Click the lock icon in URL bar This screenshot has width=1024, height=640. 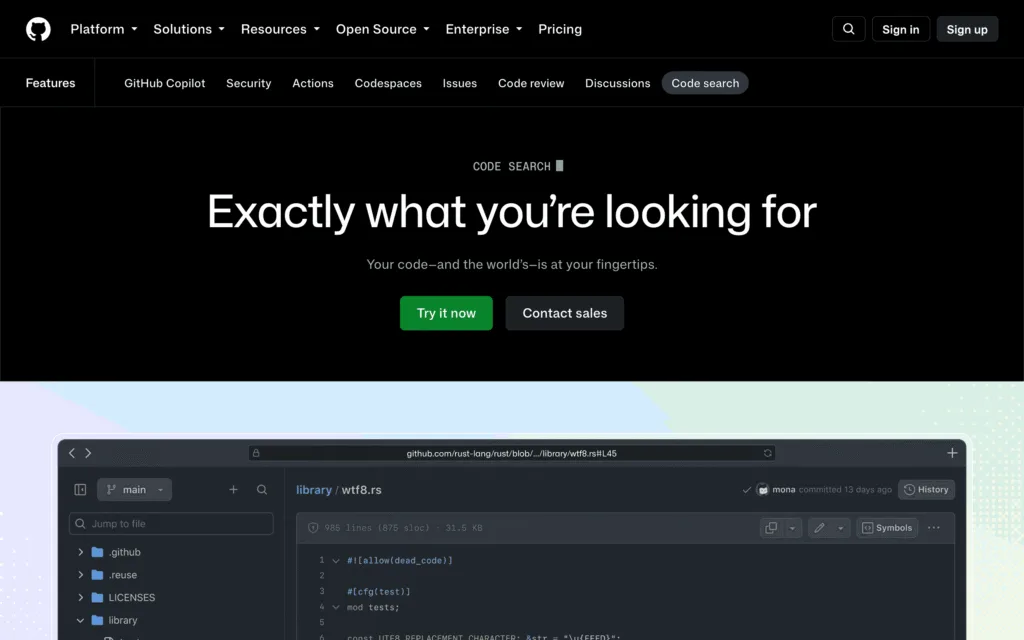click(x=256, y=453)
